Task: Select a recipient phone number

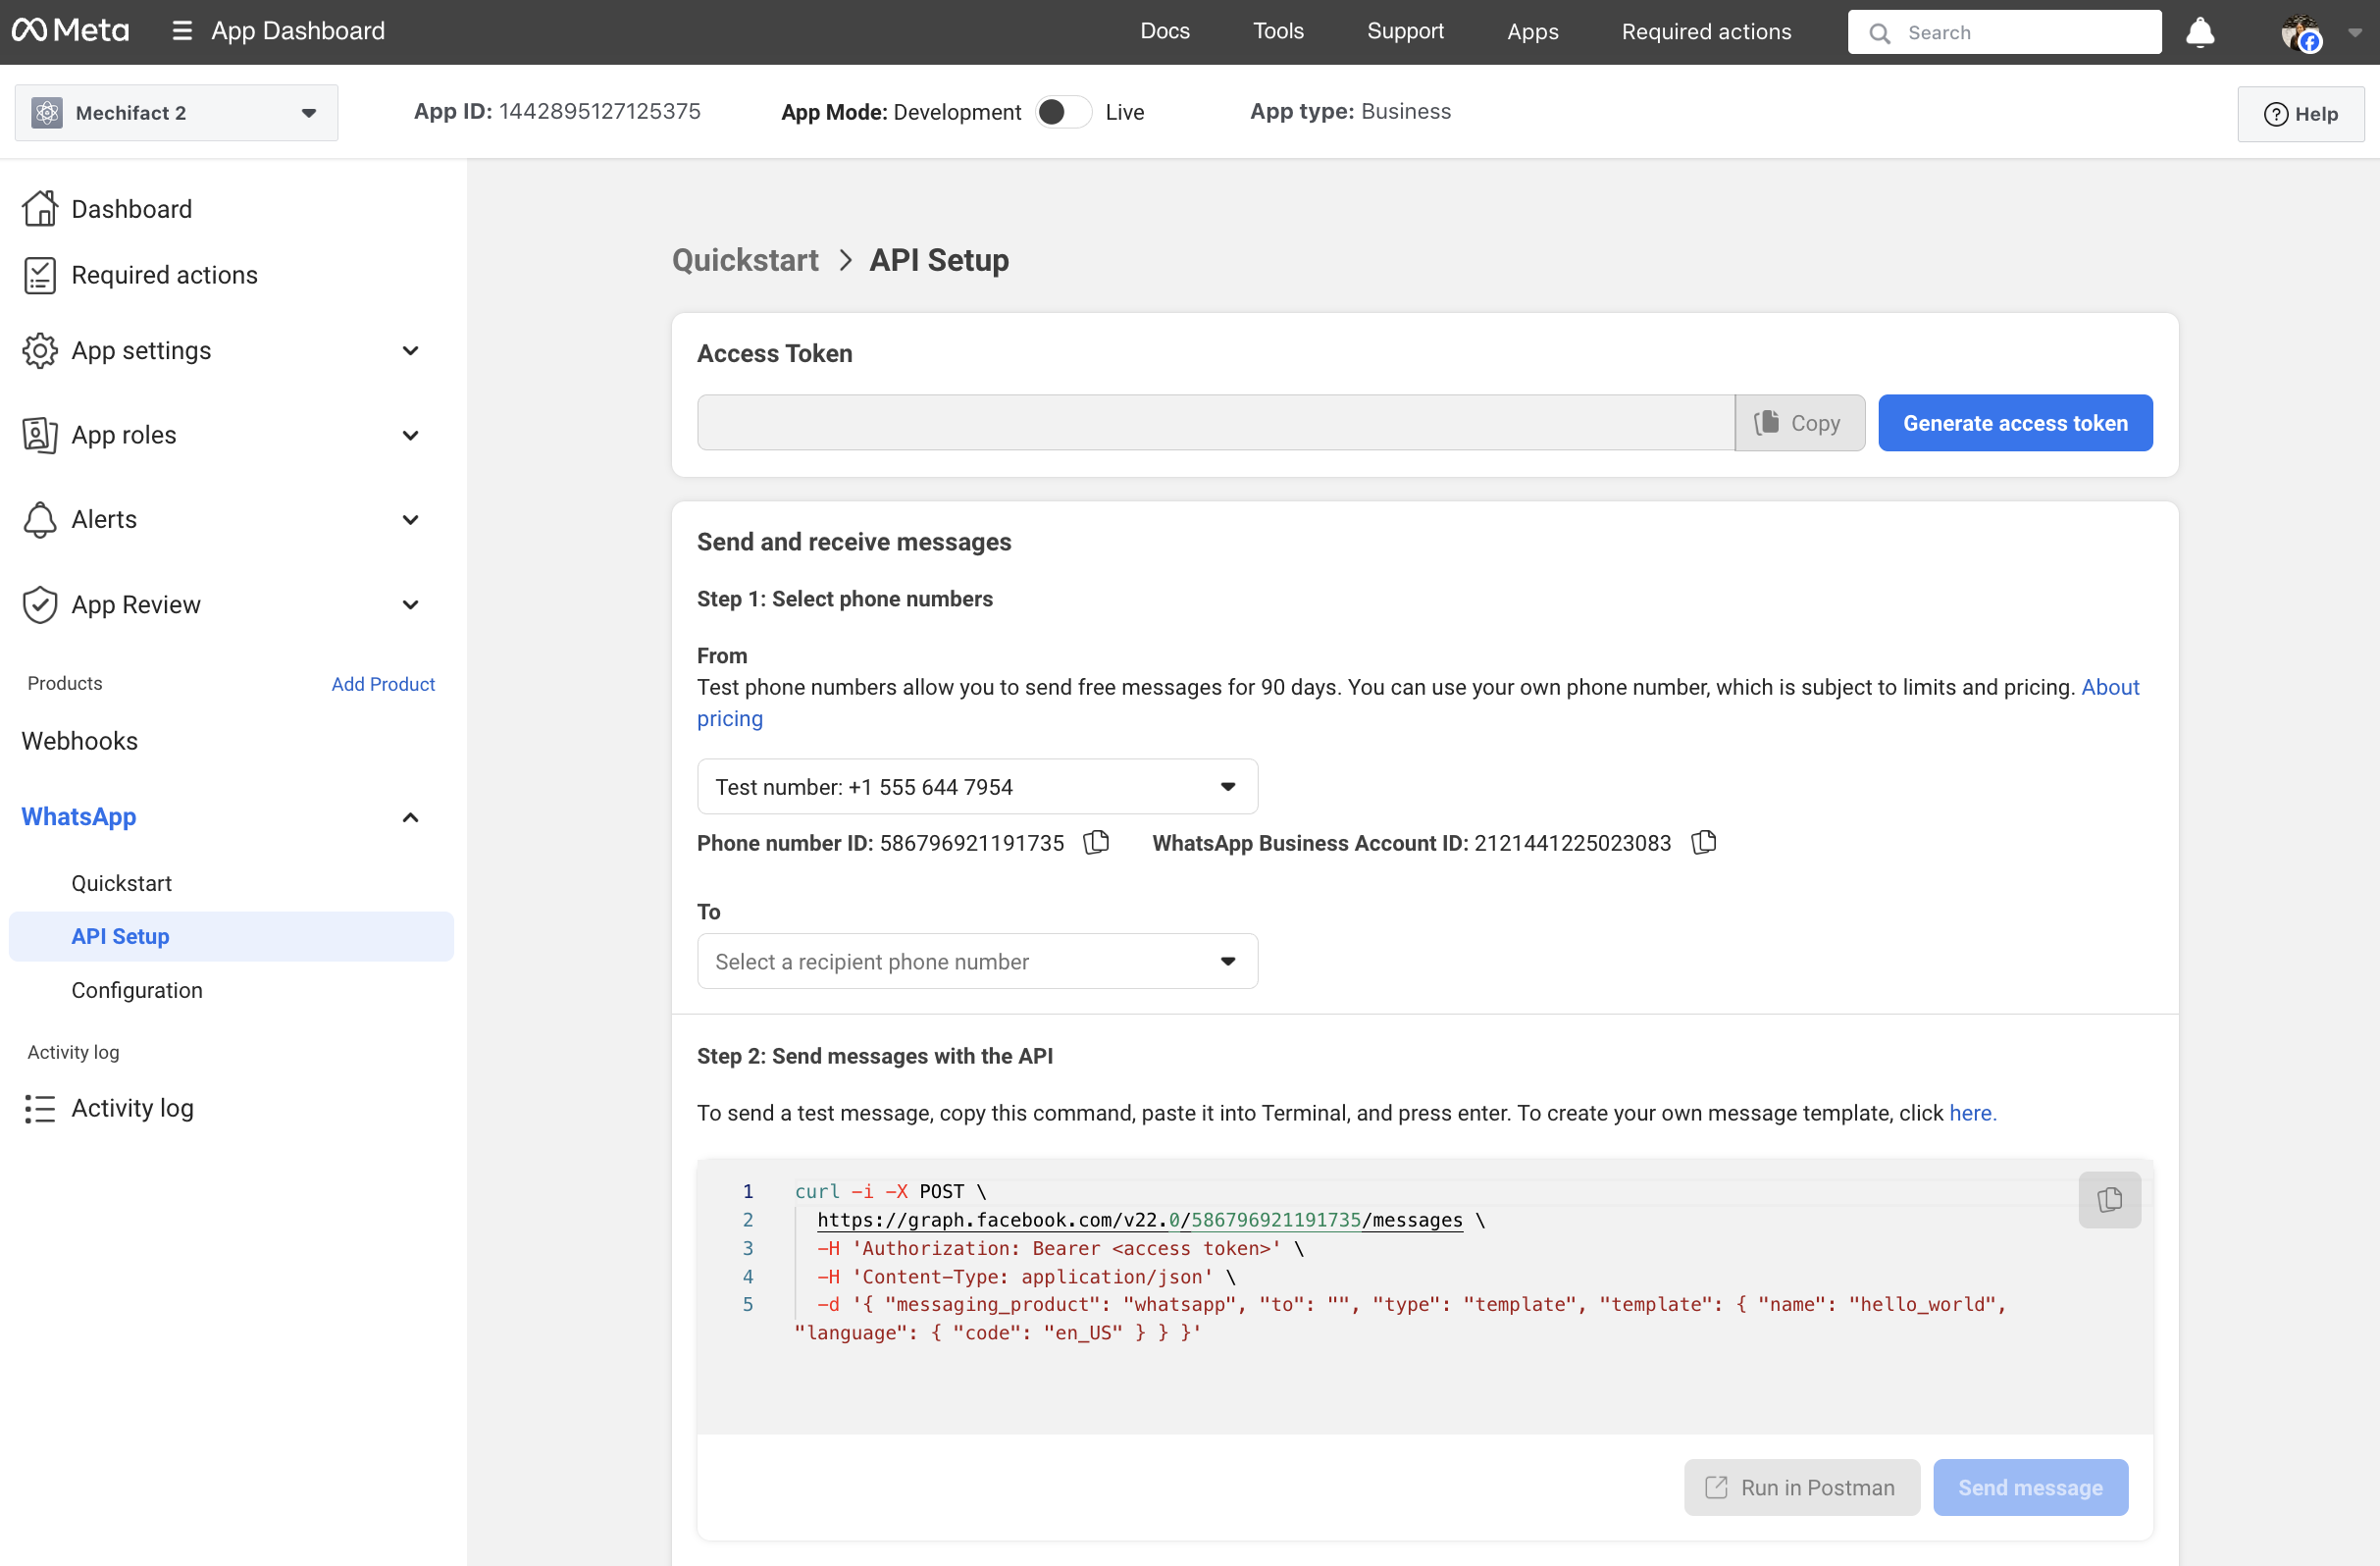Action: [x=977, y=961]
